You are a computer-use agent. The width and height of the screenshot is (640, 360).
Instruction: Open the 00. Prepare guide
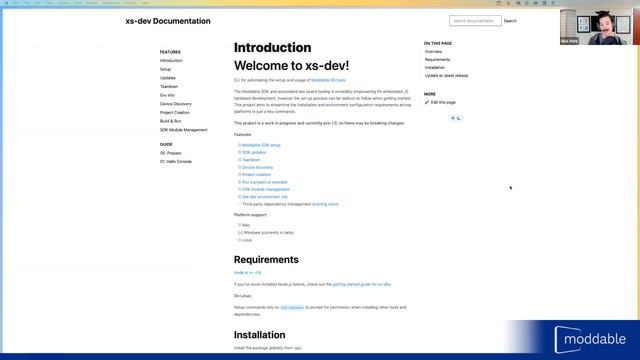pyautogui.click(x=171, y=153)
